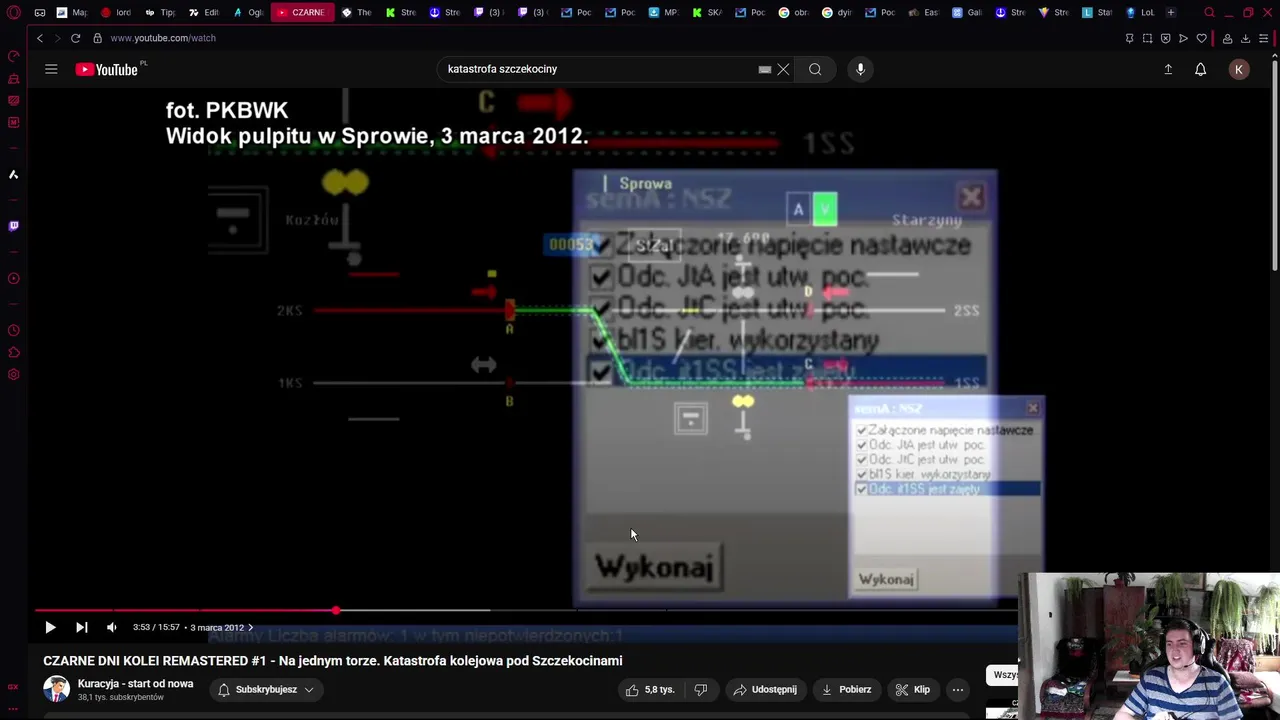View site security lock info
The height and width of the screenshot is (720, 1280).
(97, 38)
